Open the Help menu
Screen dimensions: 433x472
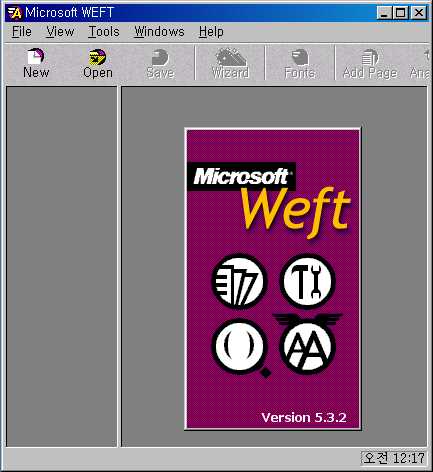click(211, 32)
